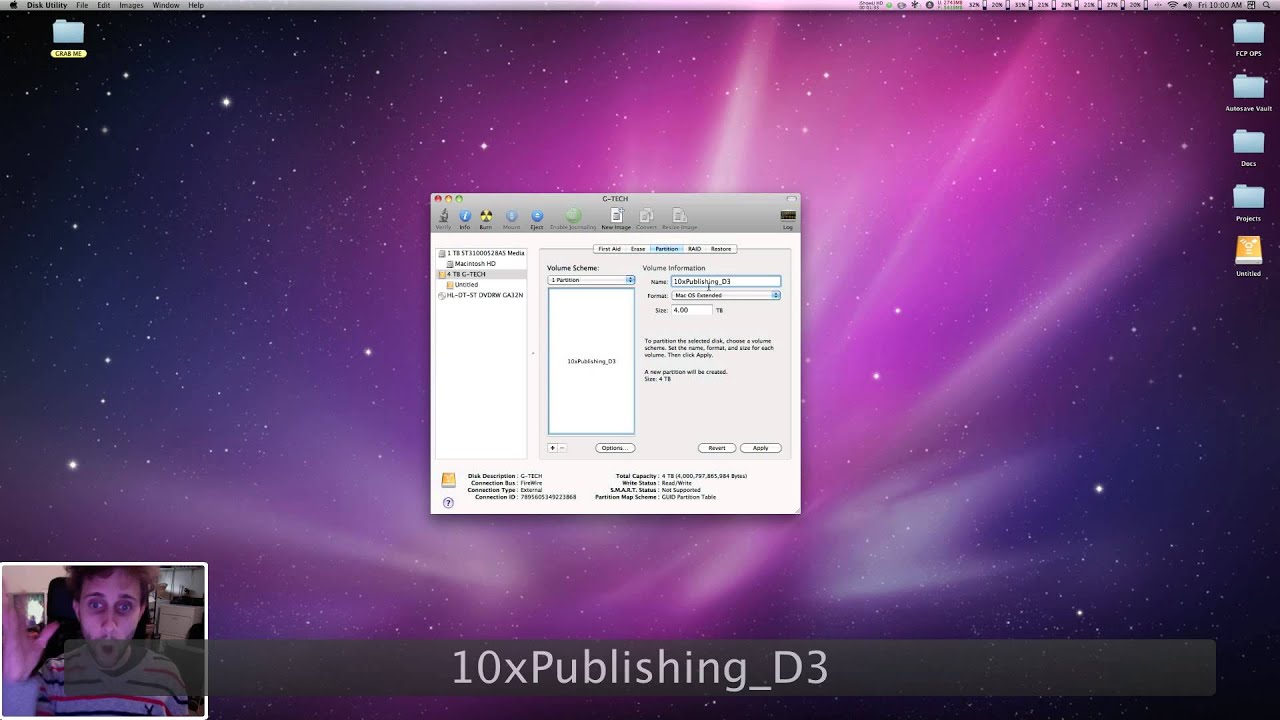Select the 1 TB ST31000528AS Media disk
Image resolution: width=1280 pixels, height=720 pixels.
tap(482, 253)
